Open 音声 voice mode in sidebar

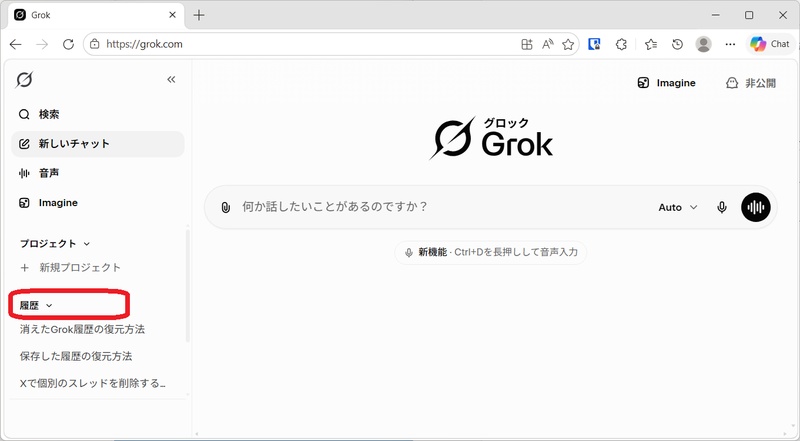[97, 174]
